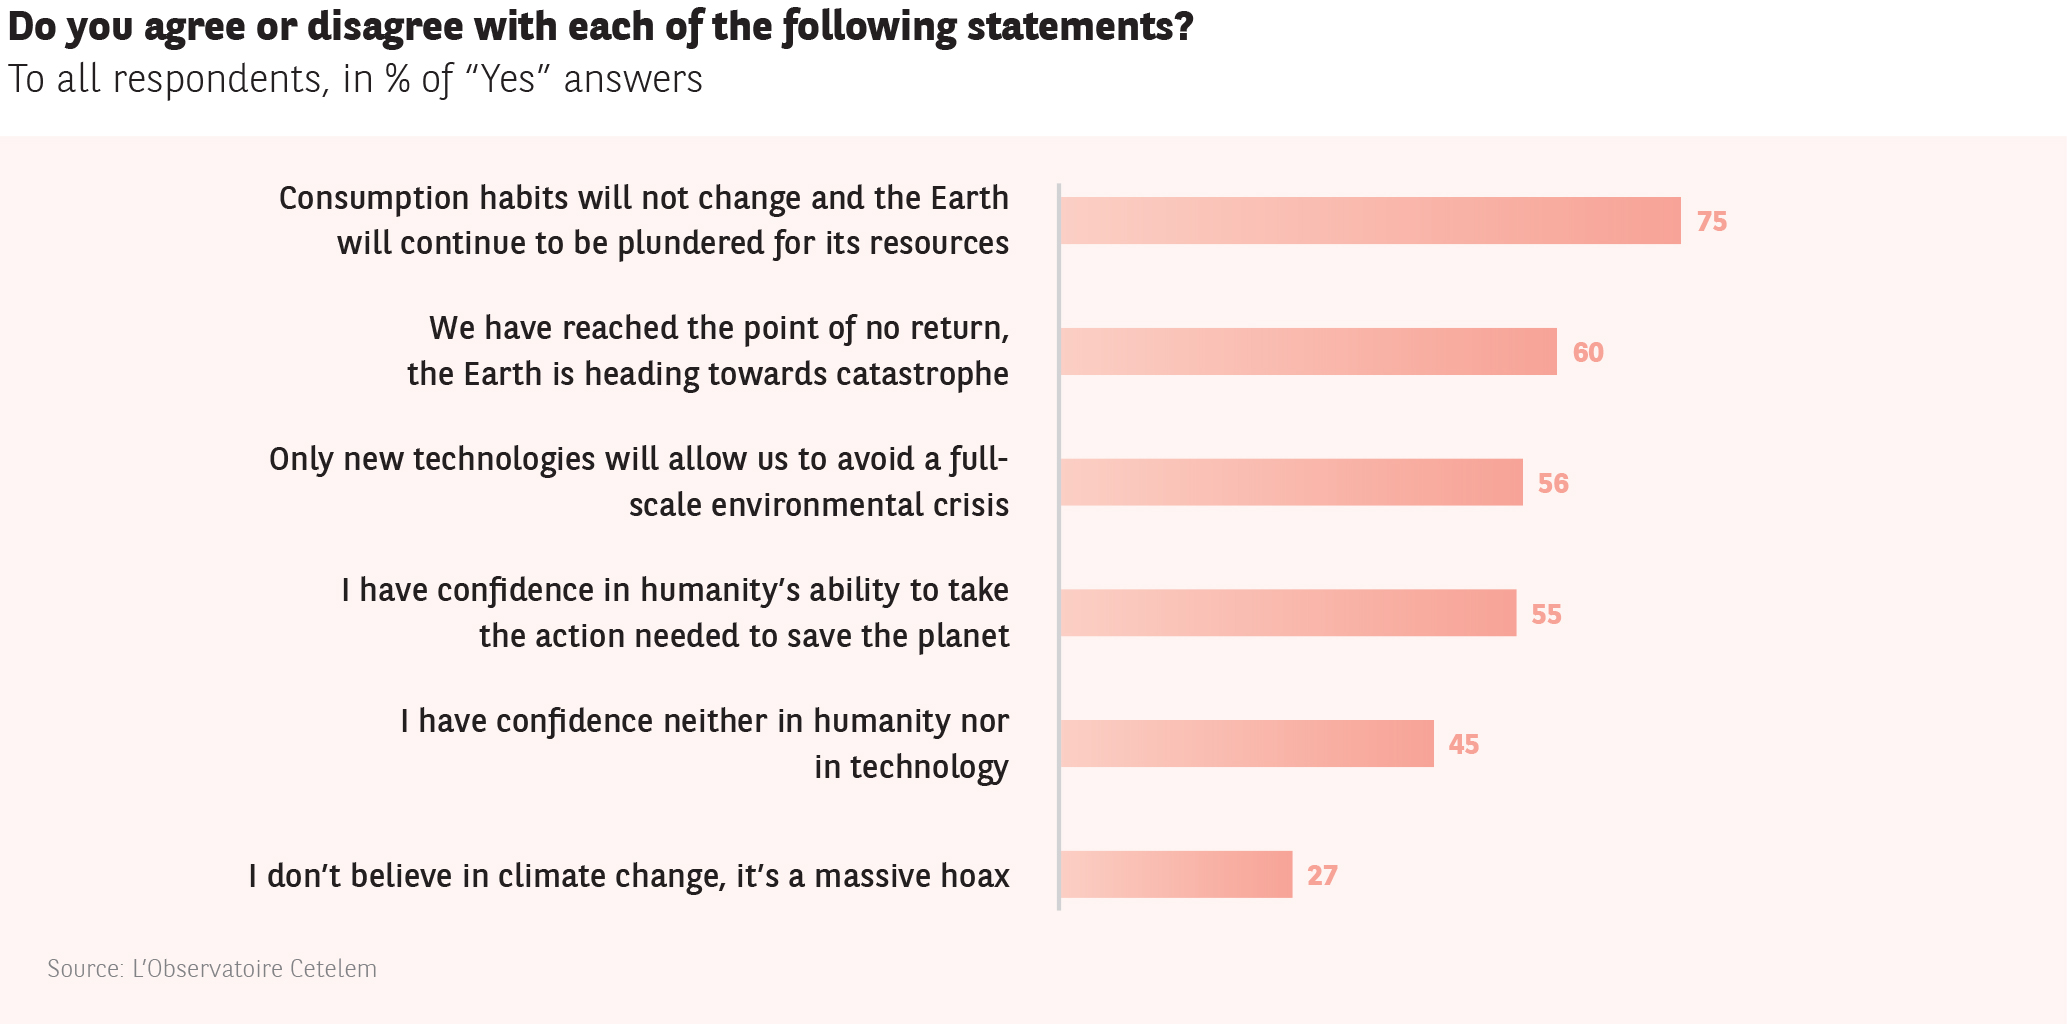Click the bar for 'neither humanity nor technology'
Image resolution: width=2067 pixels, height=1024 pixels.
click(x=1247, y=744)
